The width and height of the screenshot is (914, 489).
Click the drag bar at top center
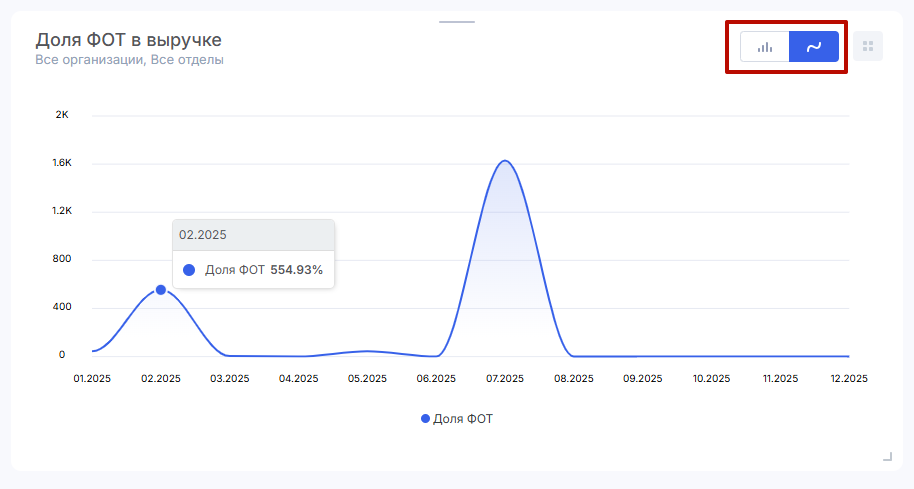click(x=457, y=21)
